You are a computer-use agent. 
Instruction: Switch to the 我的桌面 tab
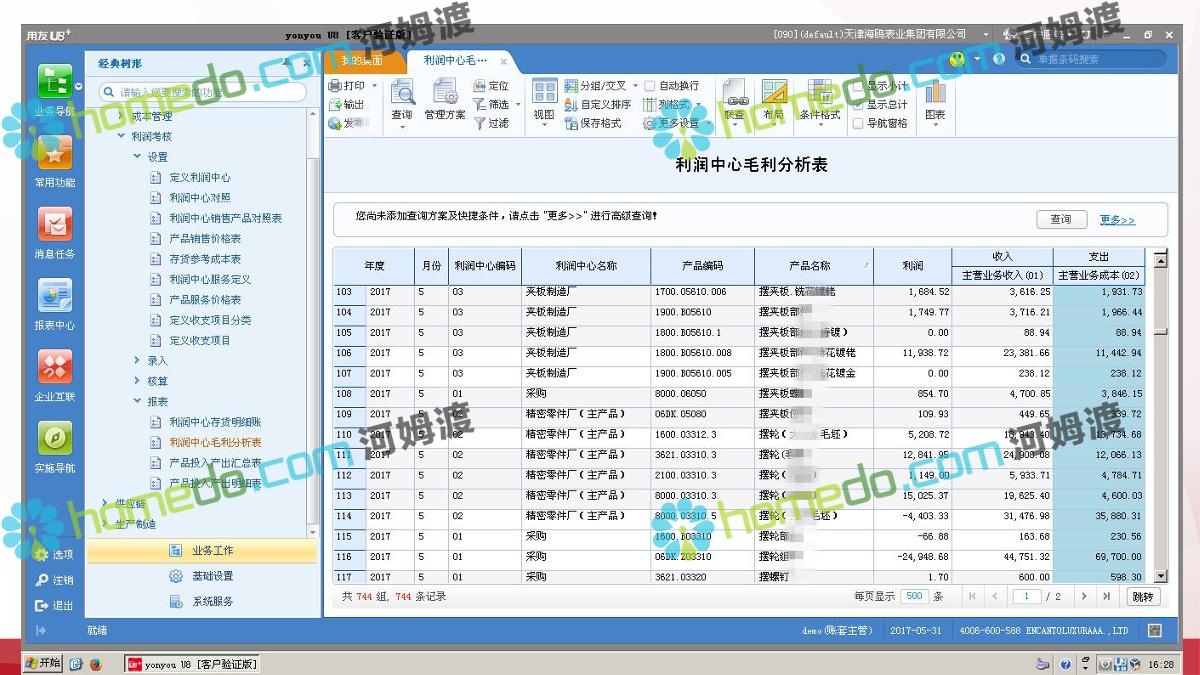362,60
